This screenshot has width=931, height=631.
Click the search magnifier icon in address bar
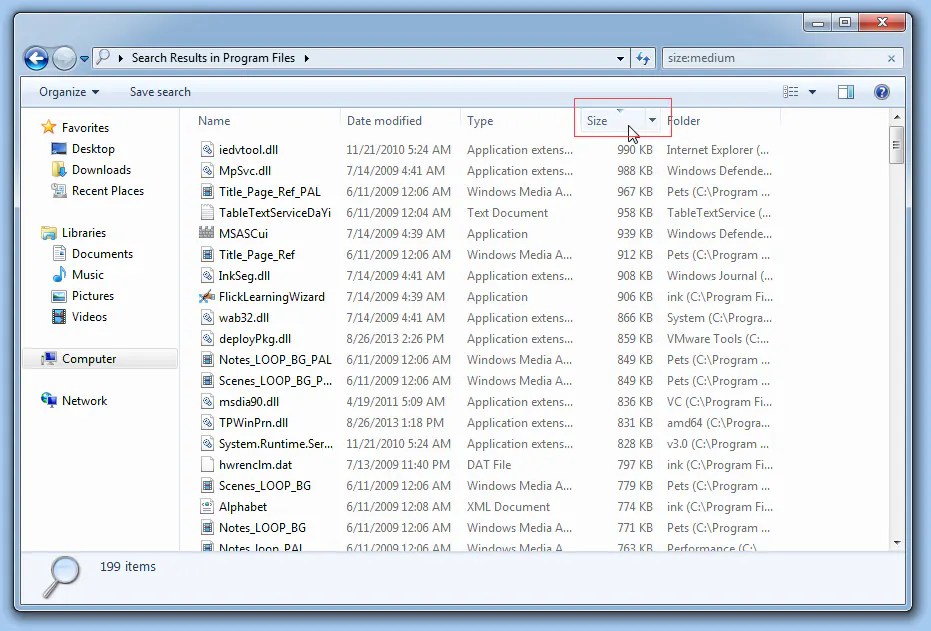[106, 58]
